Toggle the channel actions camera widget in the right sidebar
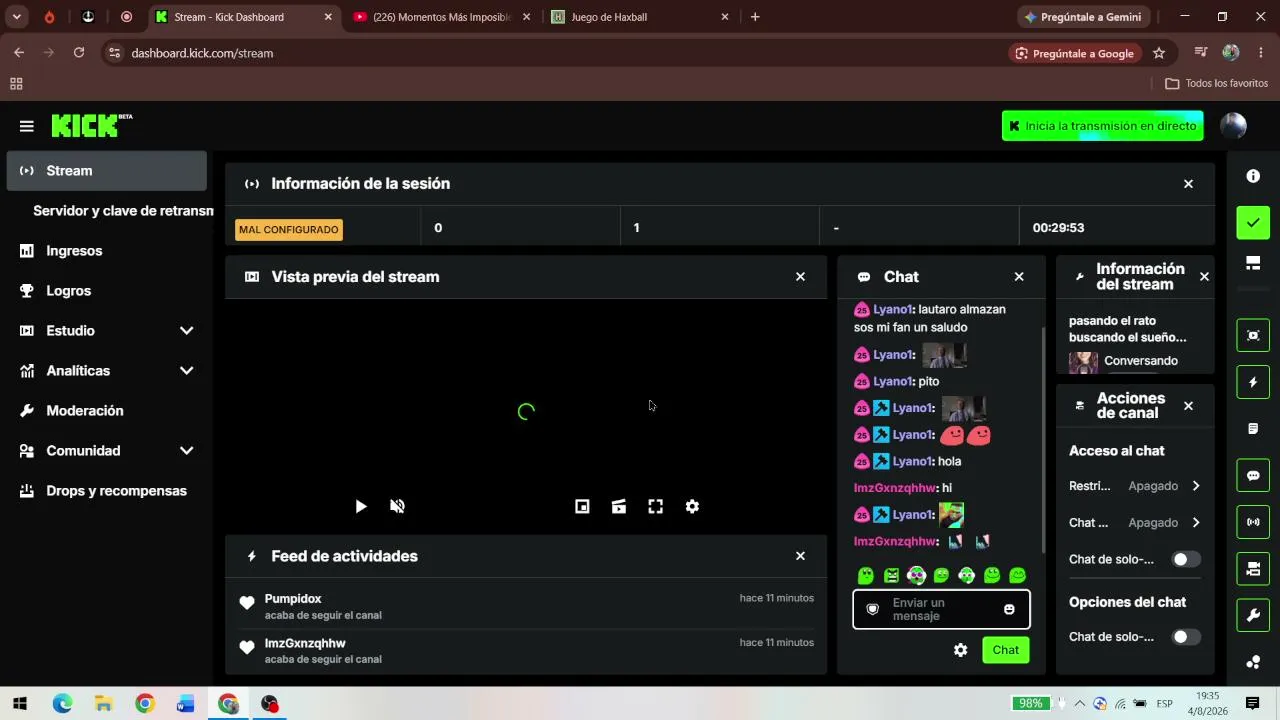 [x=1253, y=569]
